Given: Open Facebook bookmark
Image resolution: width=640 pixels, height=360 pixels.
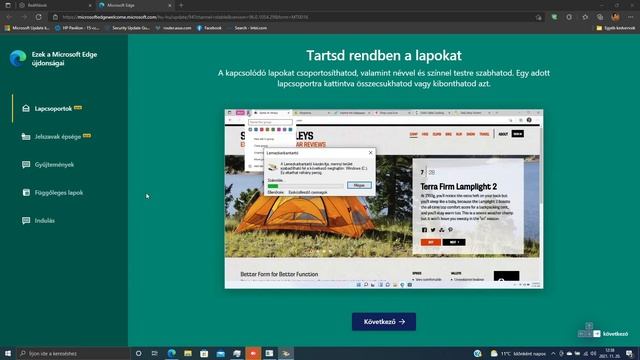Looking at the screenshot, I should (209, 28).
